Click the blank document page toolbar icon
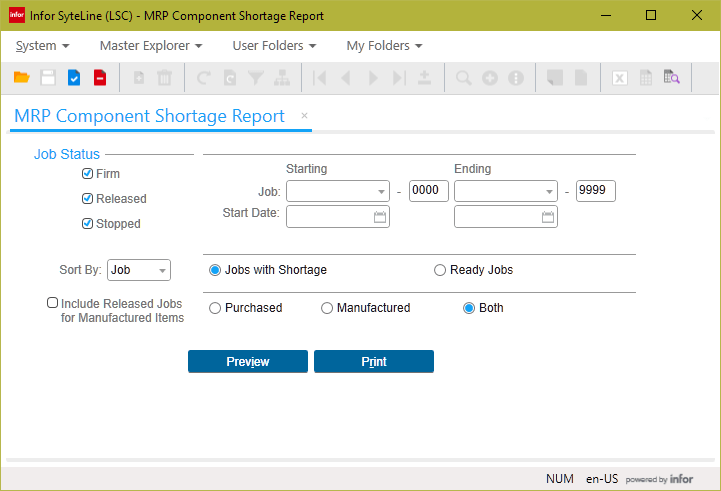Image resolution: width=721 pixels, height=491 pixels. pos(581,78)
